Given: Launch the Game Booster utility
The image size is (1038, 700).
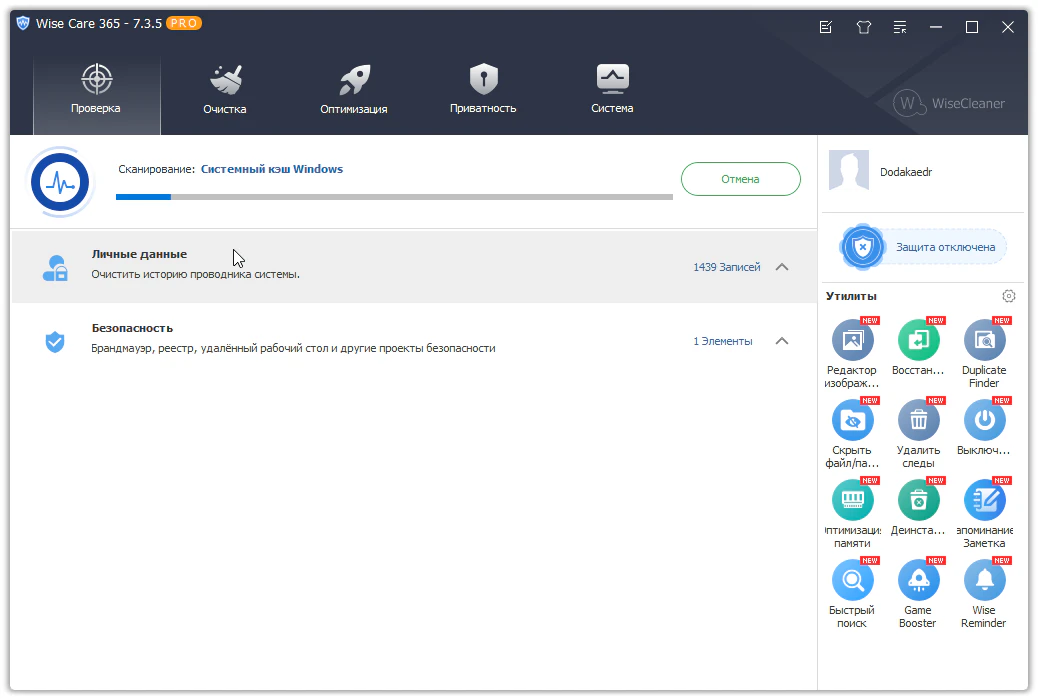Looking at the screenshot, I should click(918, 581).
